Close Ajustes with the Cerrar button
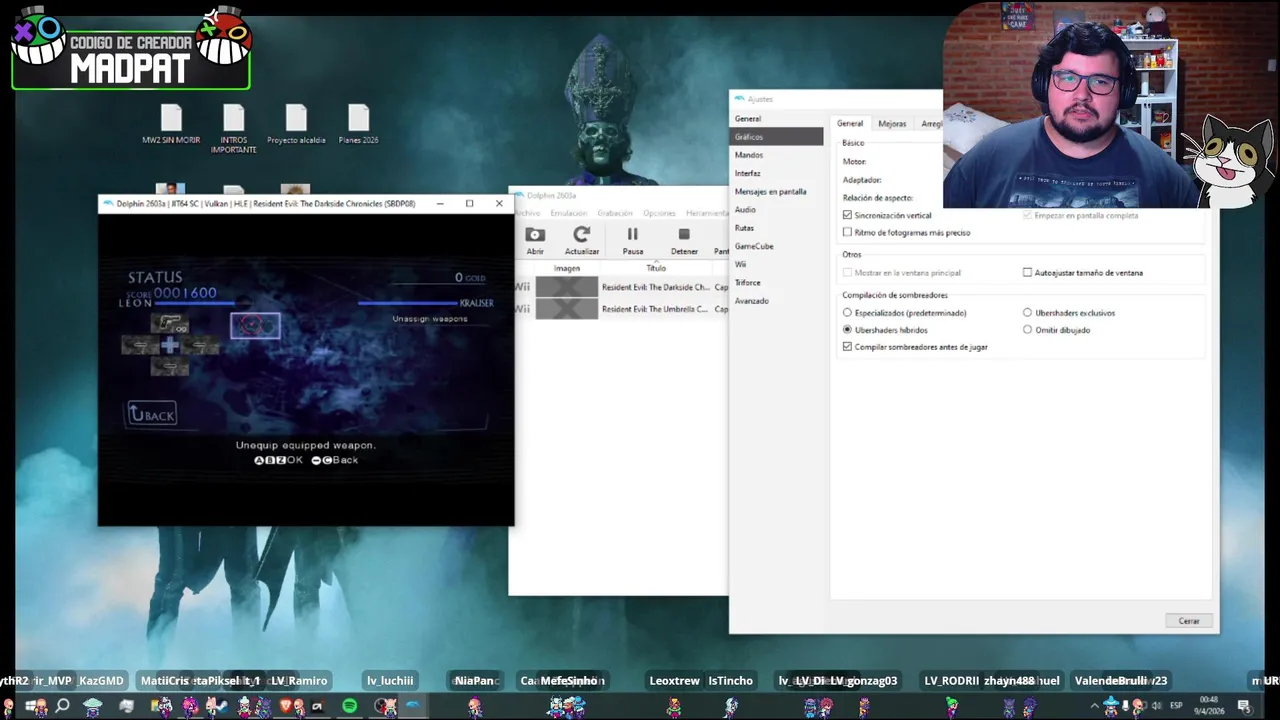1280x720 pixels. pyautogui.click(x=1189, y=621)
